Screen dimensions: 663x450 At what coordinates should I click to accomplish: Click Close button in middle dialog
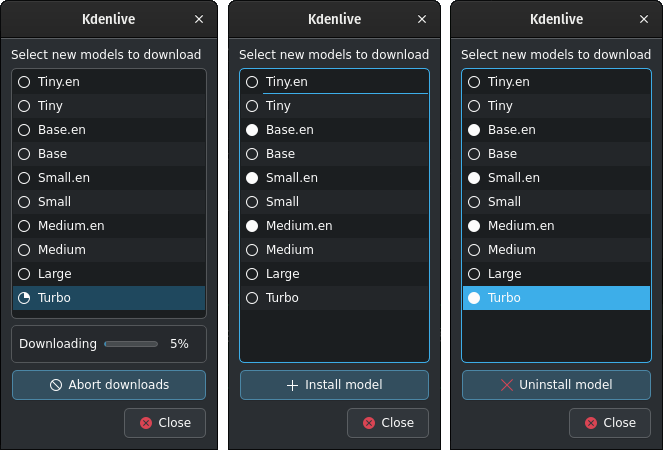388,423
